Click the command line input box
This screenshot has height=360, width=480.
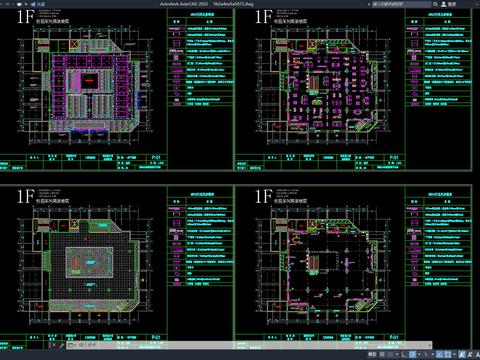[x=250, y=345]
